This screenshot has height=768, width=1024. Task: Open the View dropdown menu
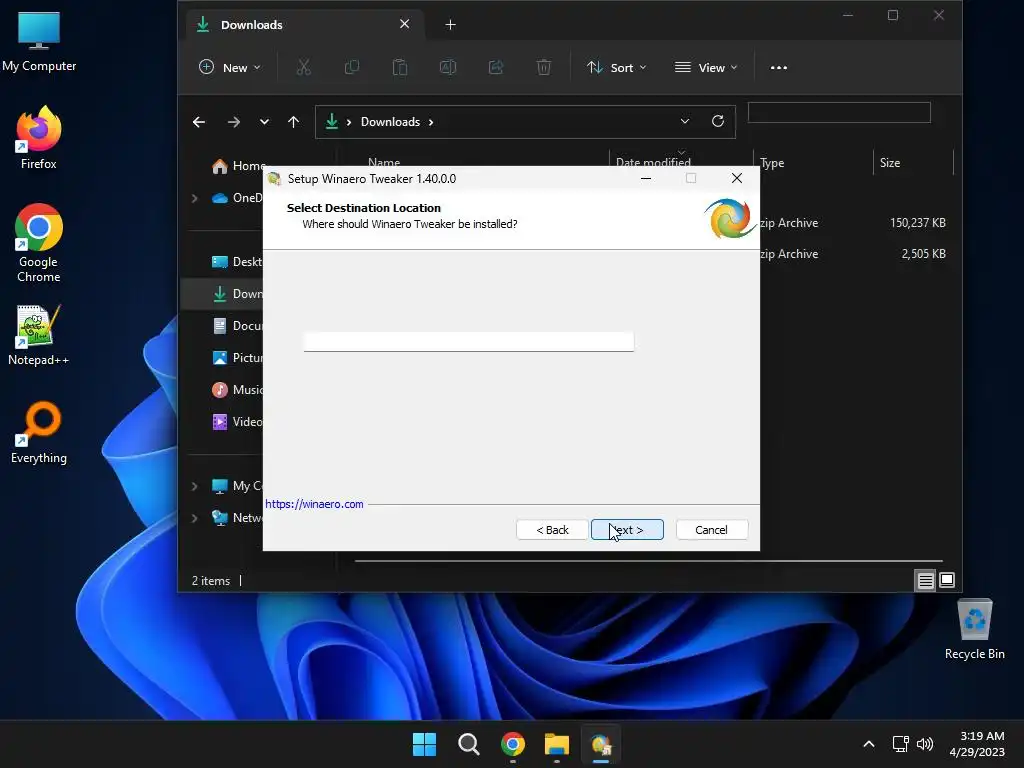pyautogui.click(x=706, y=67)
